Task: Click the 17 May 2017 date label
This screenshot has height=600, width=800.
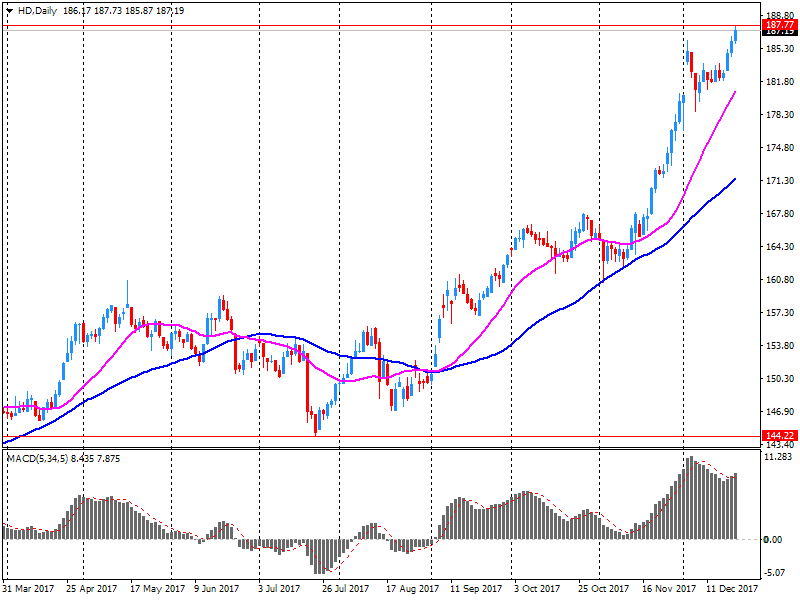Action: (157, 588)
